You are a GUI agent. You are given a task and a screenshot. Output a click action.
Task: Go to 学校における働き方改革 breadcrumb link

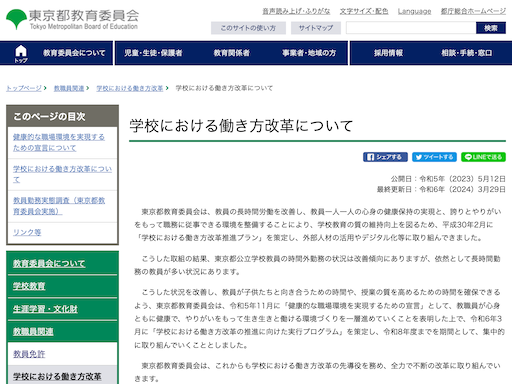pyautogui.click(x=130, y=88)
